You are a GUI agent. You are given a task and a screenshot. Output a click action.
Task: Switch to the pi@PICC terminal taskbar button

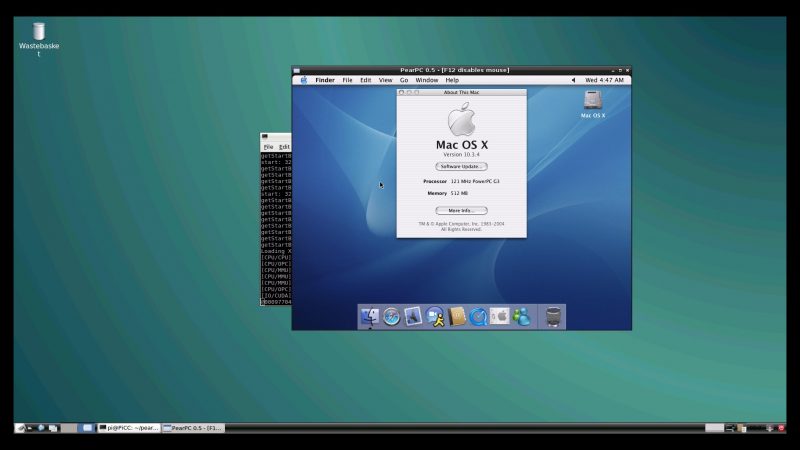[x=129, y=428]
